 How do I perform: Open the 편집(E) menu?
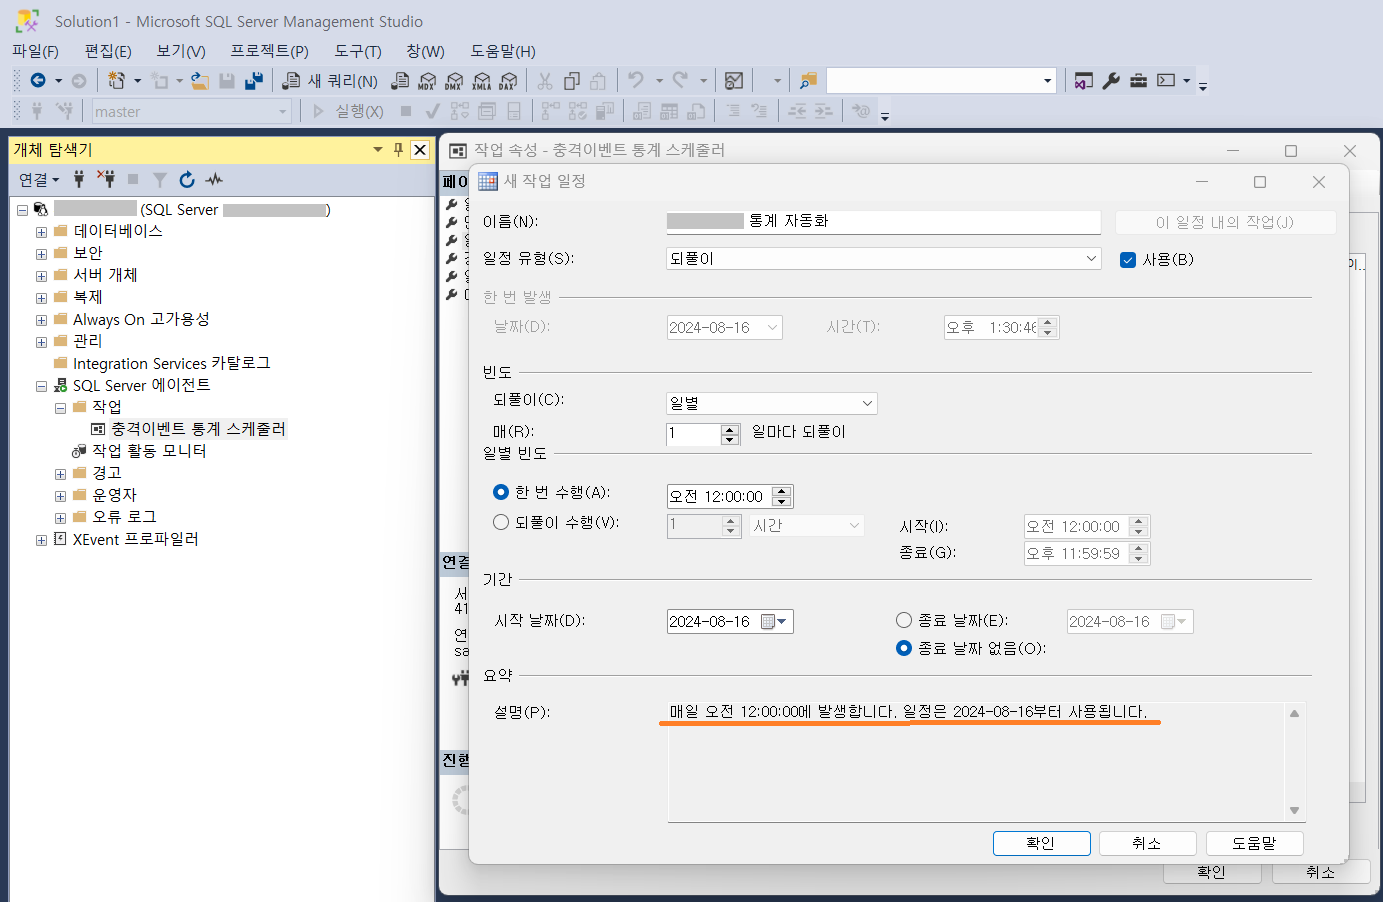pos(108,51)
